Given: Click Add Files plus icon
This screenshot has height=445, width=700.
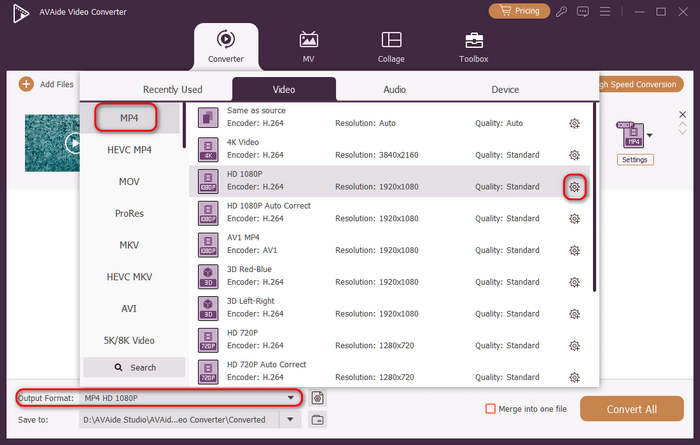Looking at the screenshot, I should pos(26,84).
